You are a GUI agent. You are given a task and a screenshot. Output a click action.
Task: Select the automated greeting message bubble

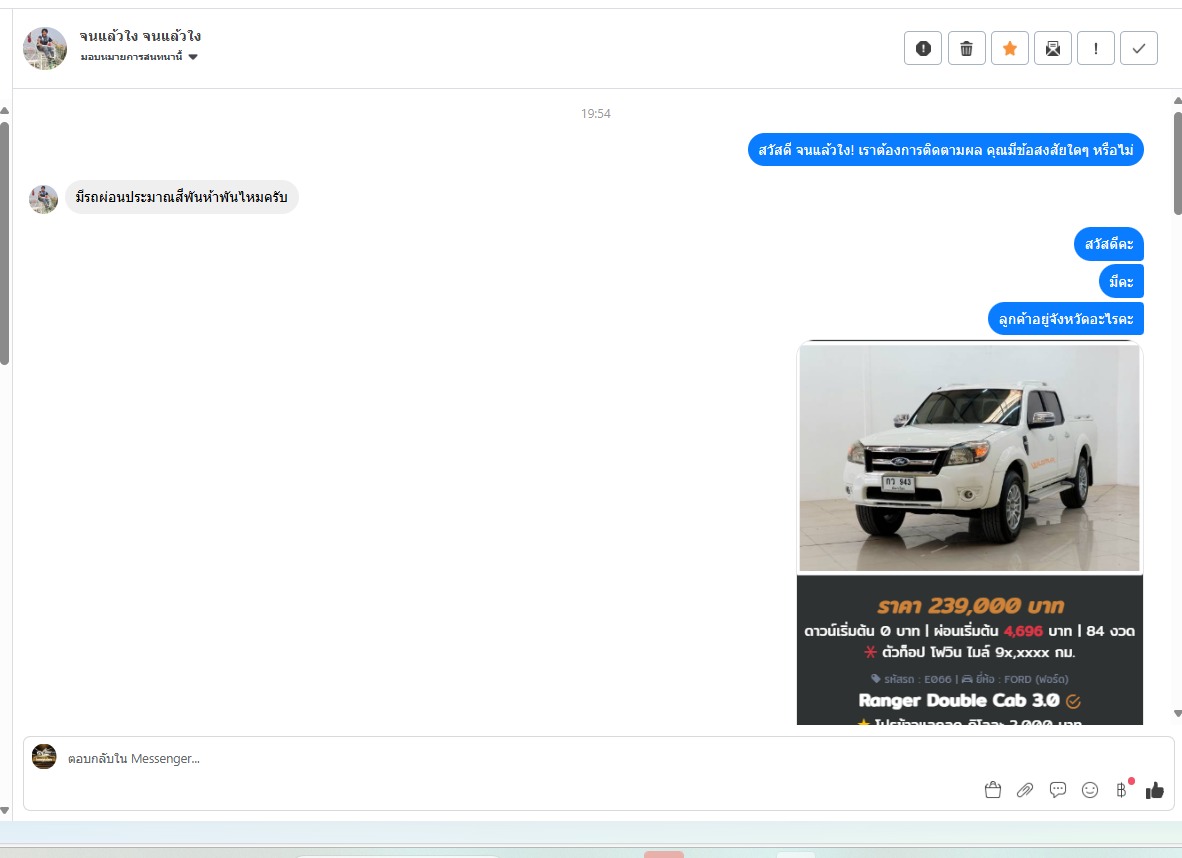pos(946,150)
